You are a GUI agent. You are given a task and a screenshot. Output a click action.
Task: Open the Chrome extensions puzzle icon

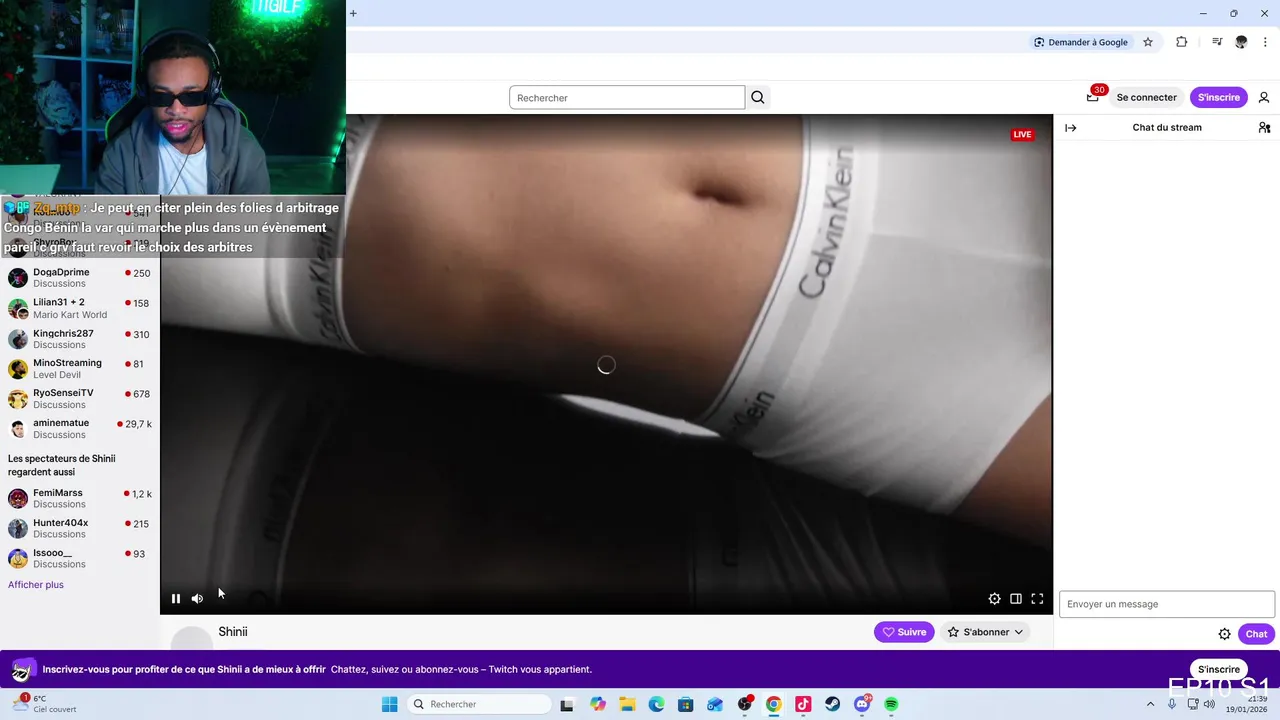[1182, 42]
